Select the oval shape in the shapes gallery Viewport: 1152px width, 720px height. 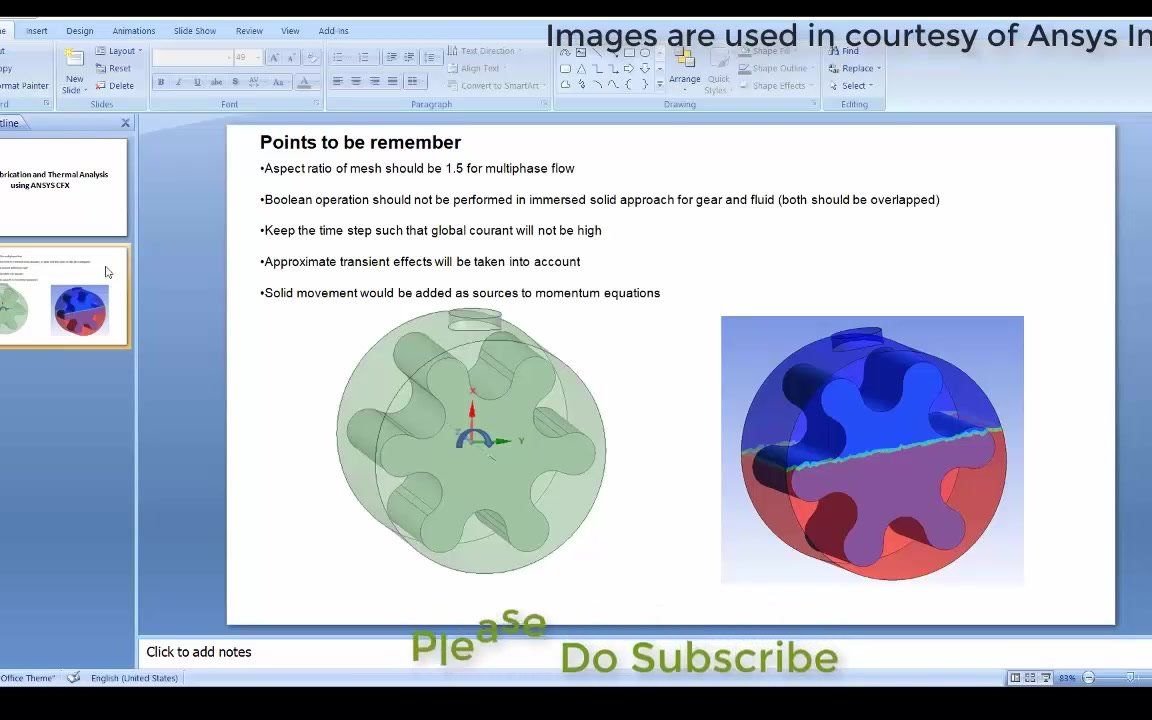click(x=645, y=53)
